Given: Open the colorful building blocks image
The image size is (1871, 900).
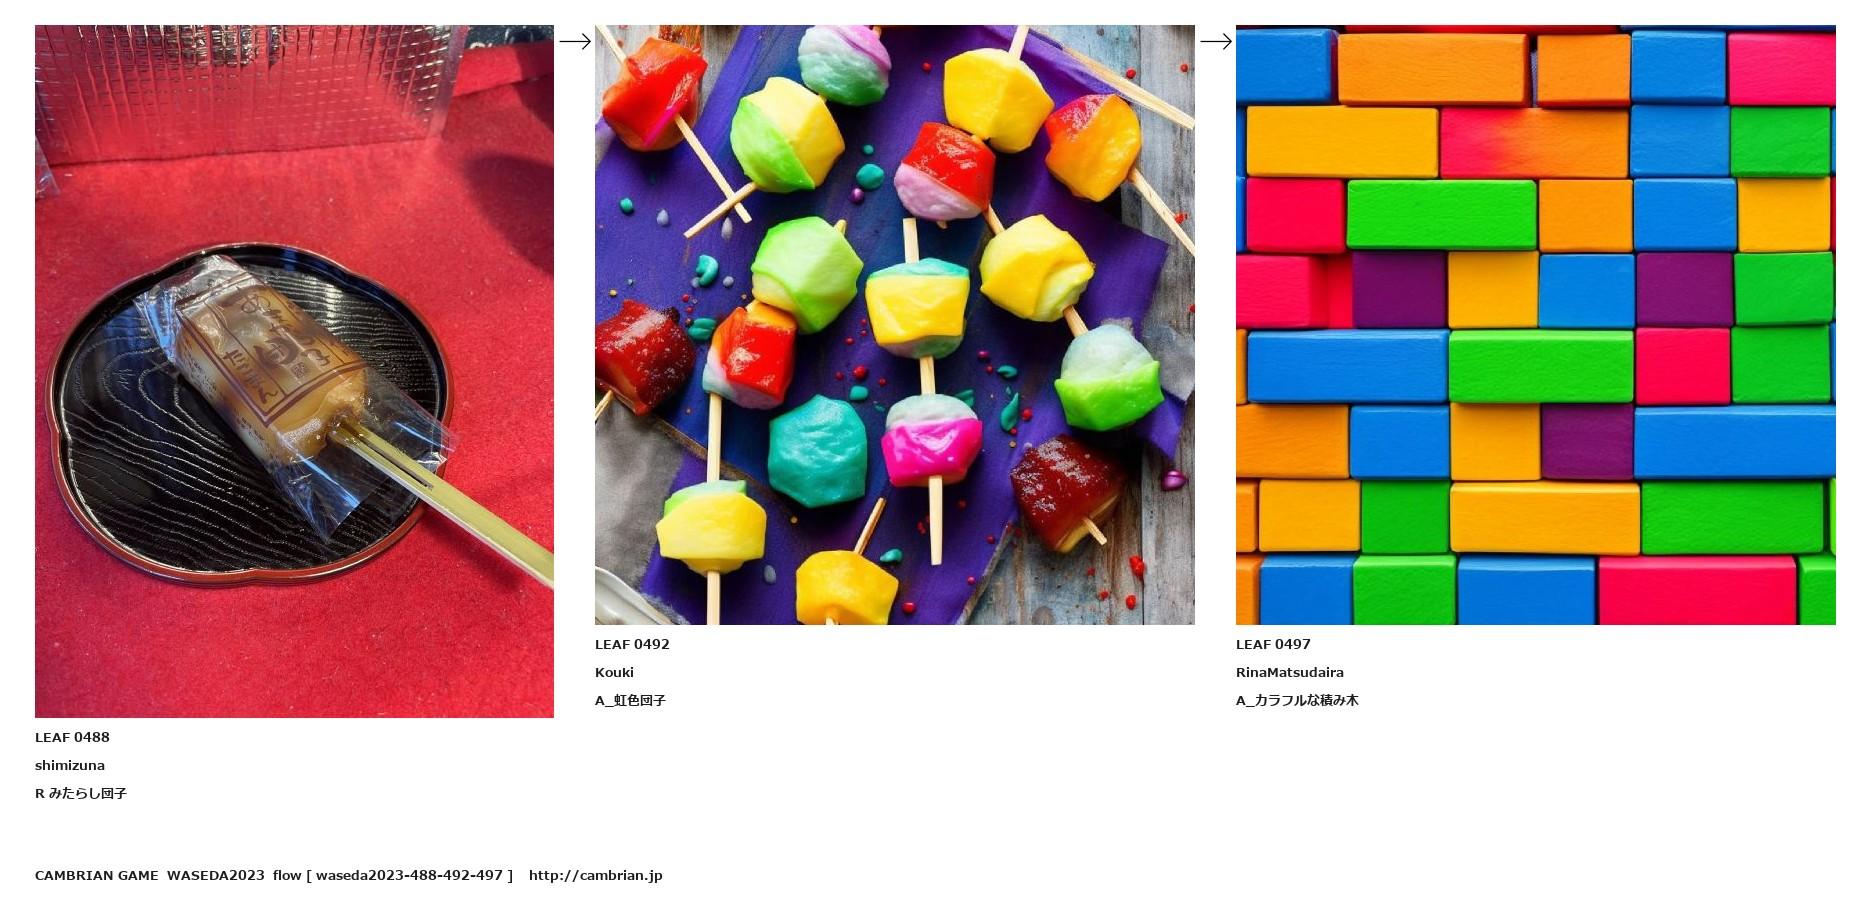Looking at the screenshot, I should [x=1535, y=325].
